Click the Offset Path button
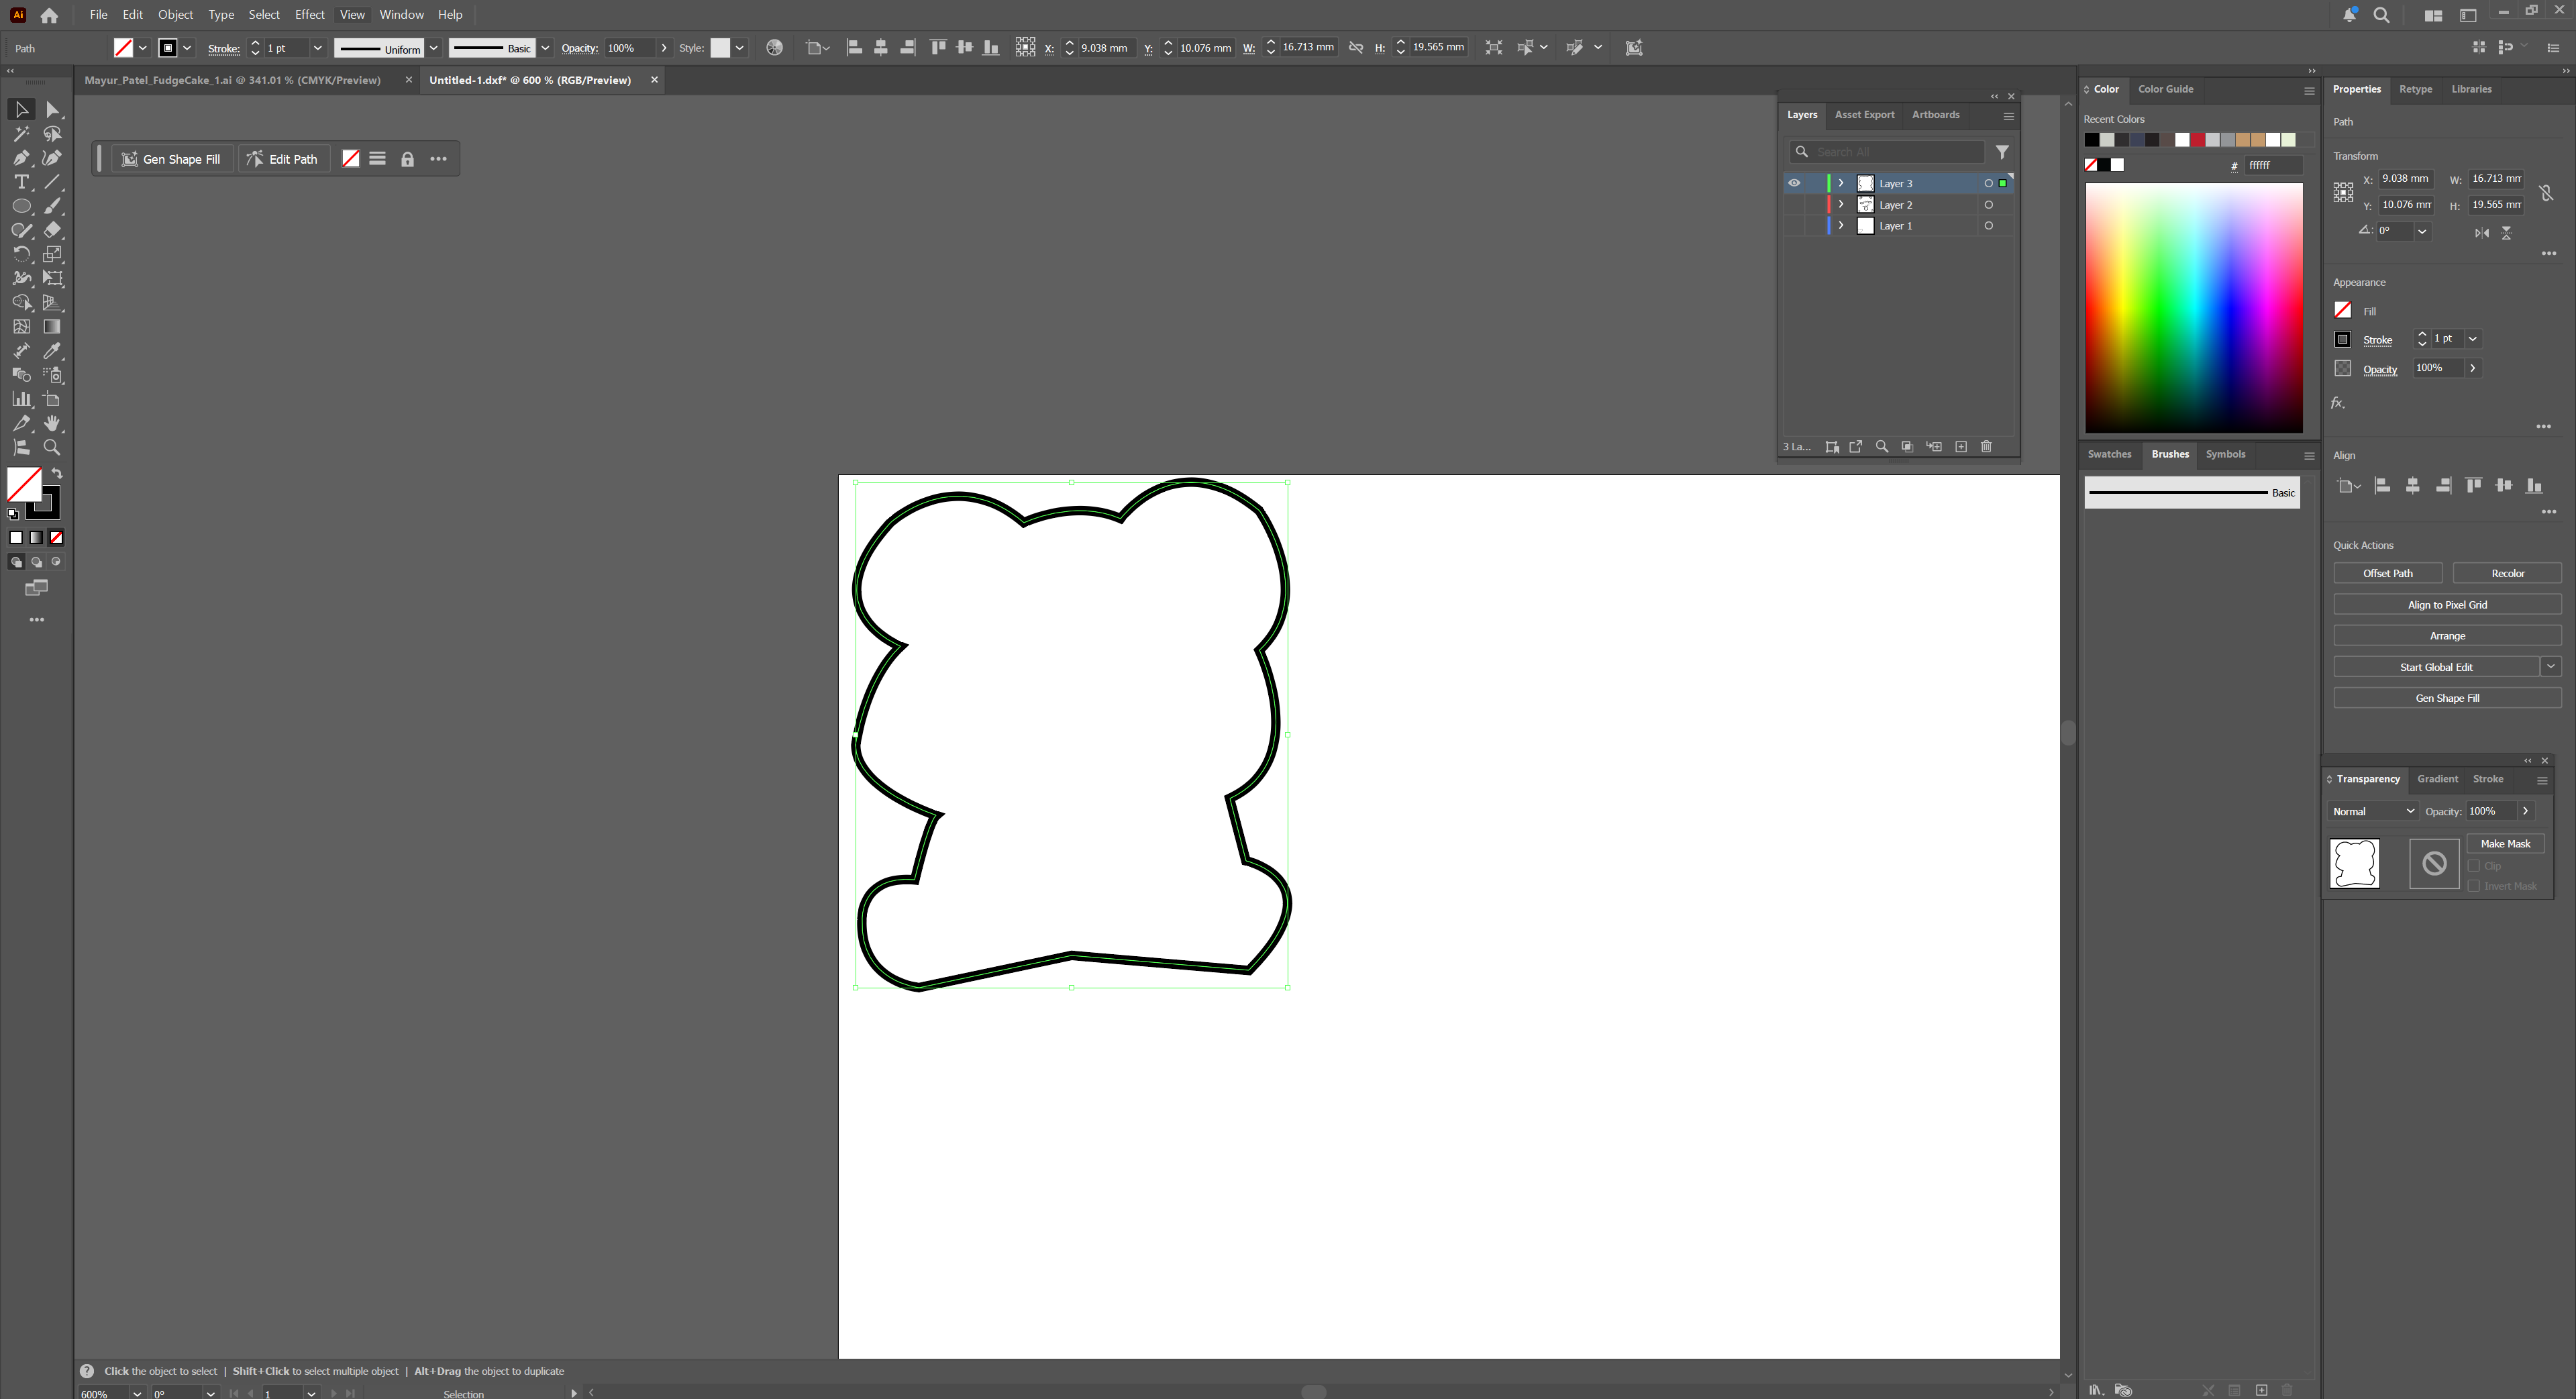This screenshot has height=1399, width=2576. [2387, 573]
